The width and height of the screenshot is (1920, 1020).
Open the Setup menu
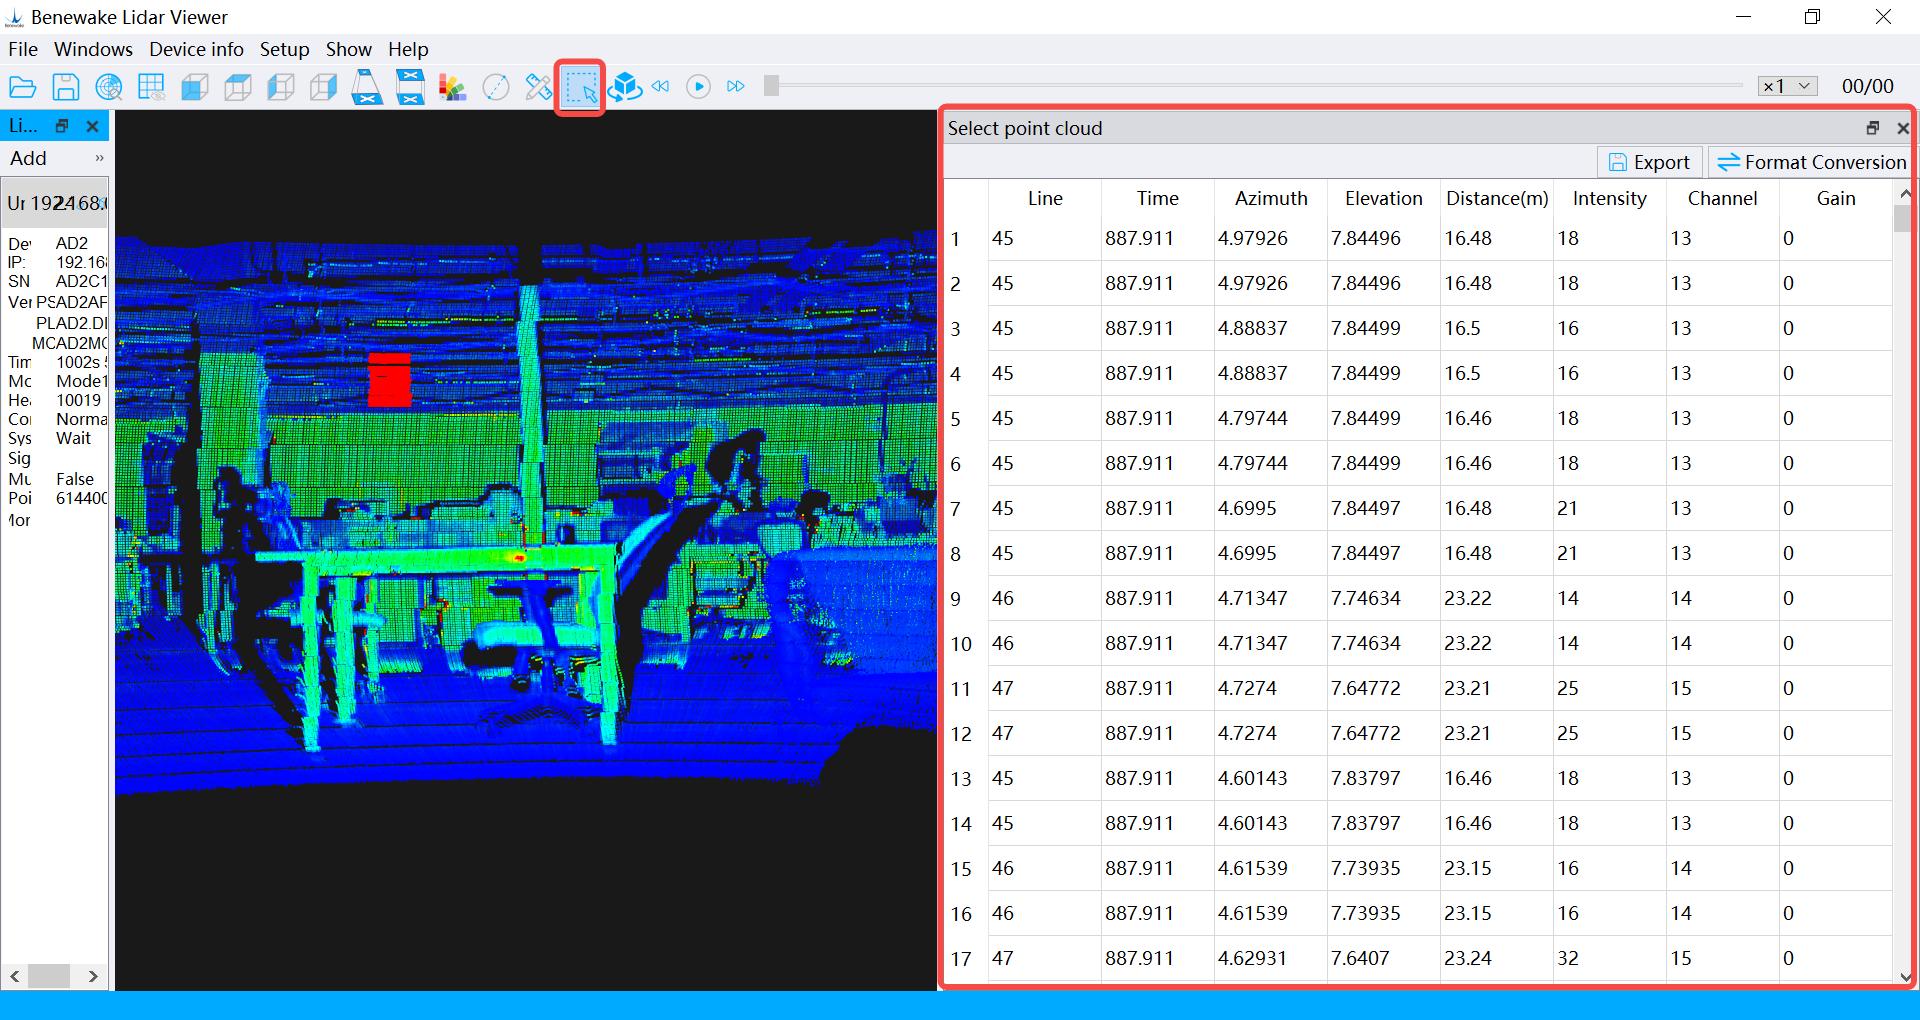pyautogui.click(x=284, y=49)
